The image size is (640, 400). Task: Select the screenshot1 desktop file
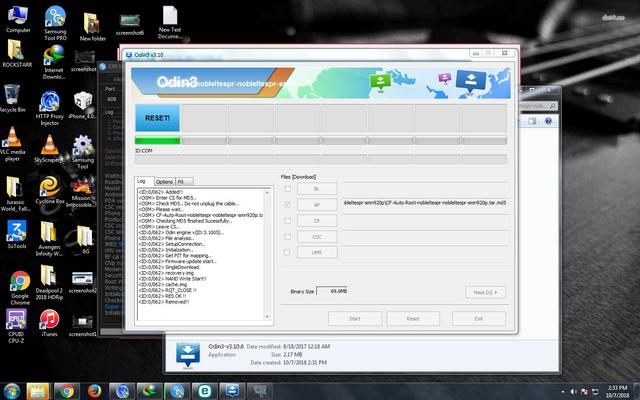point(82,326)
